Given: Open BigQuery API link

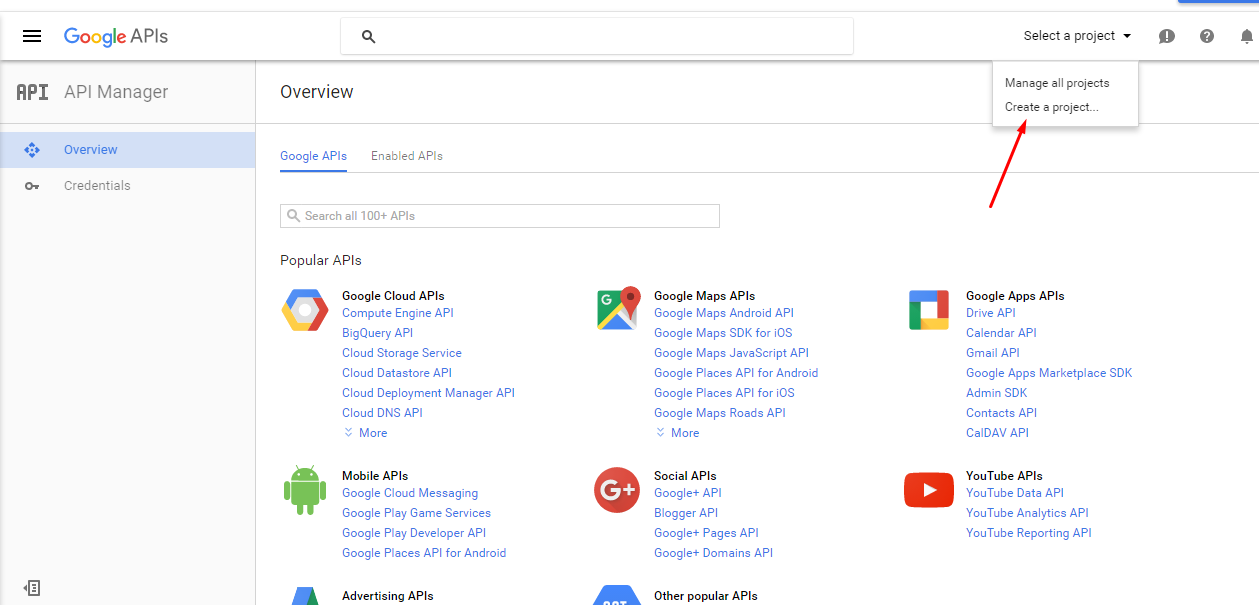Looking at the screenshot, I should (377, 333).
